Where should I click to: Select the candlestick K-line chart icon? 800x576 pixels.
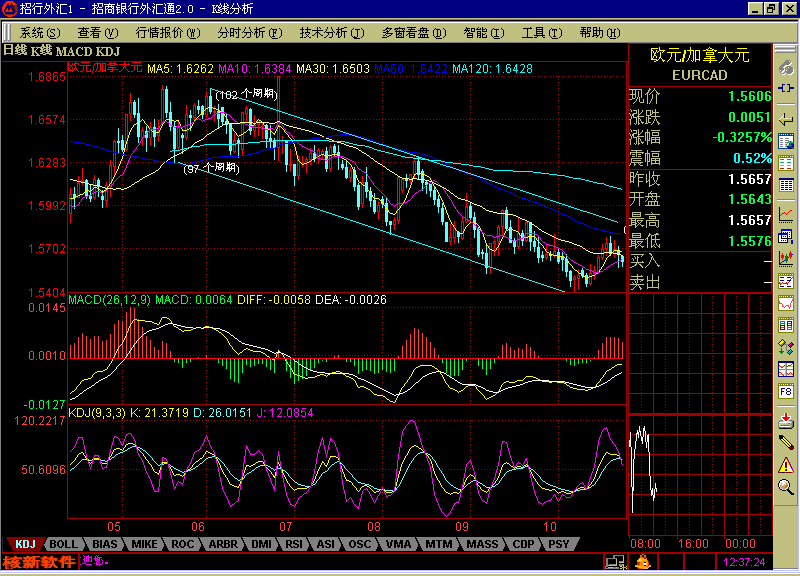(x=786, y=259)
